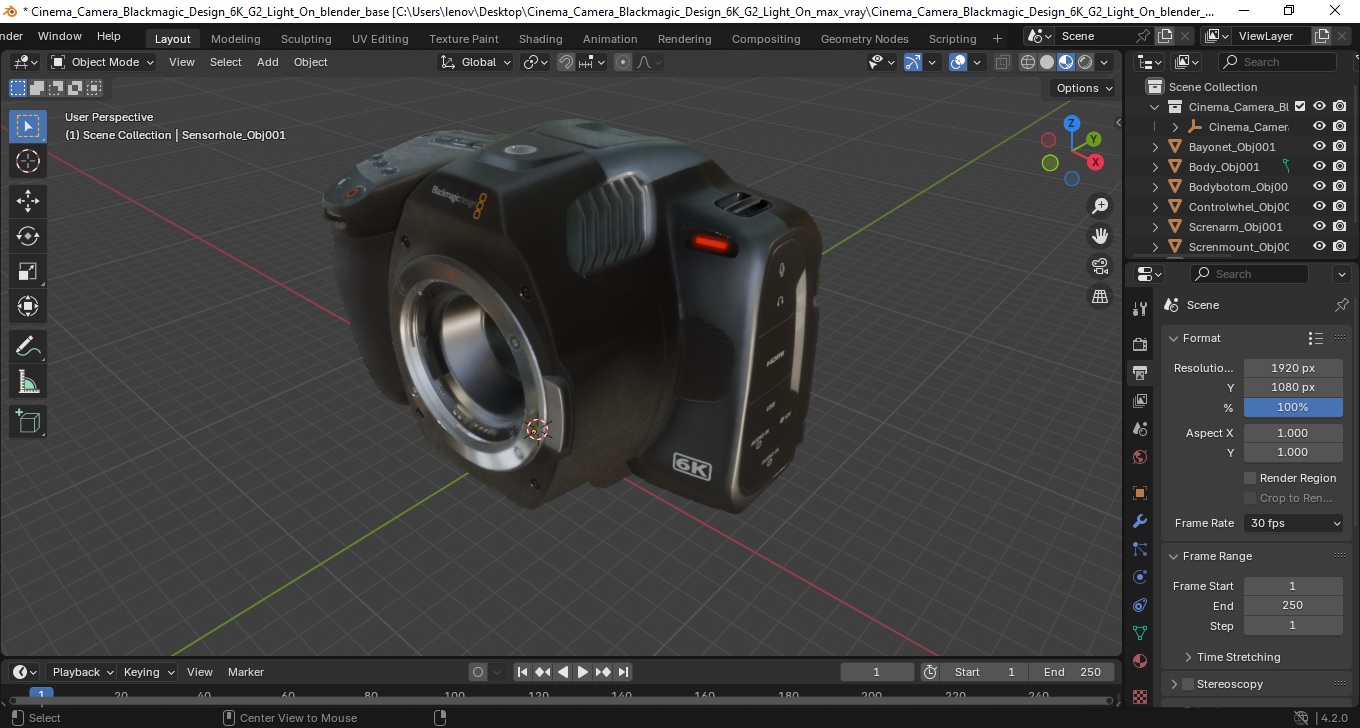The width and height of the screenshot is (1360, 728).
Task: Open the View Layer properties tab
Action: click(1139, 401)
